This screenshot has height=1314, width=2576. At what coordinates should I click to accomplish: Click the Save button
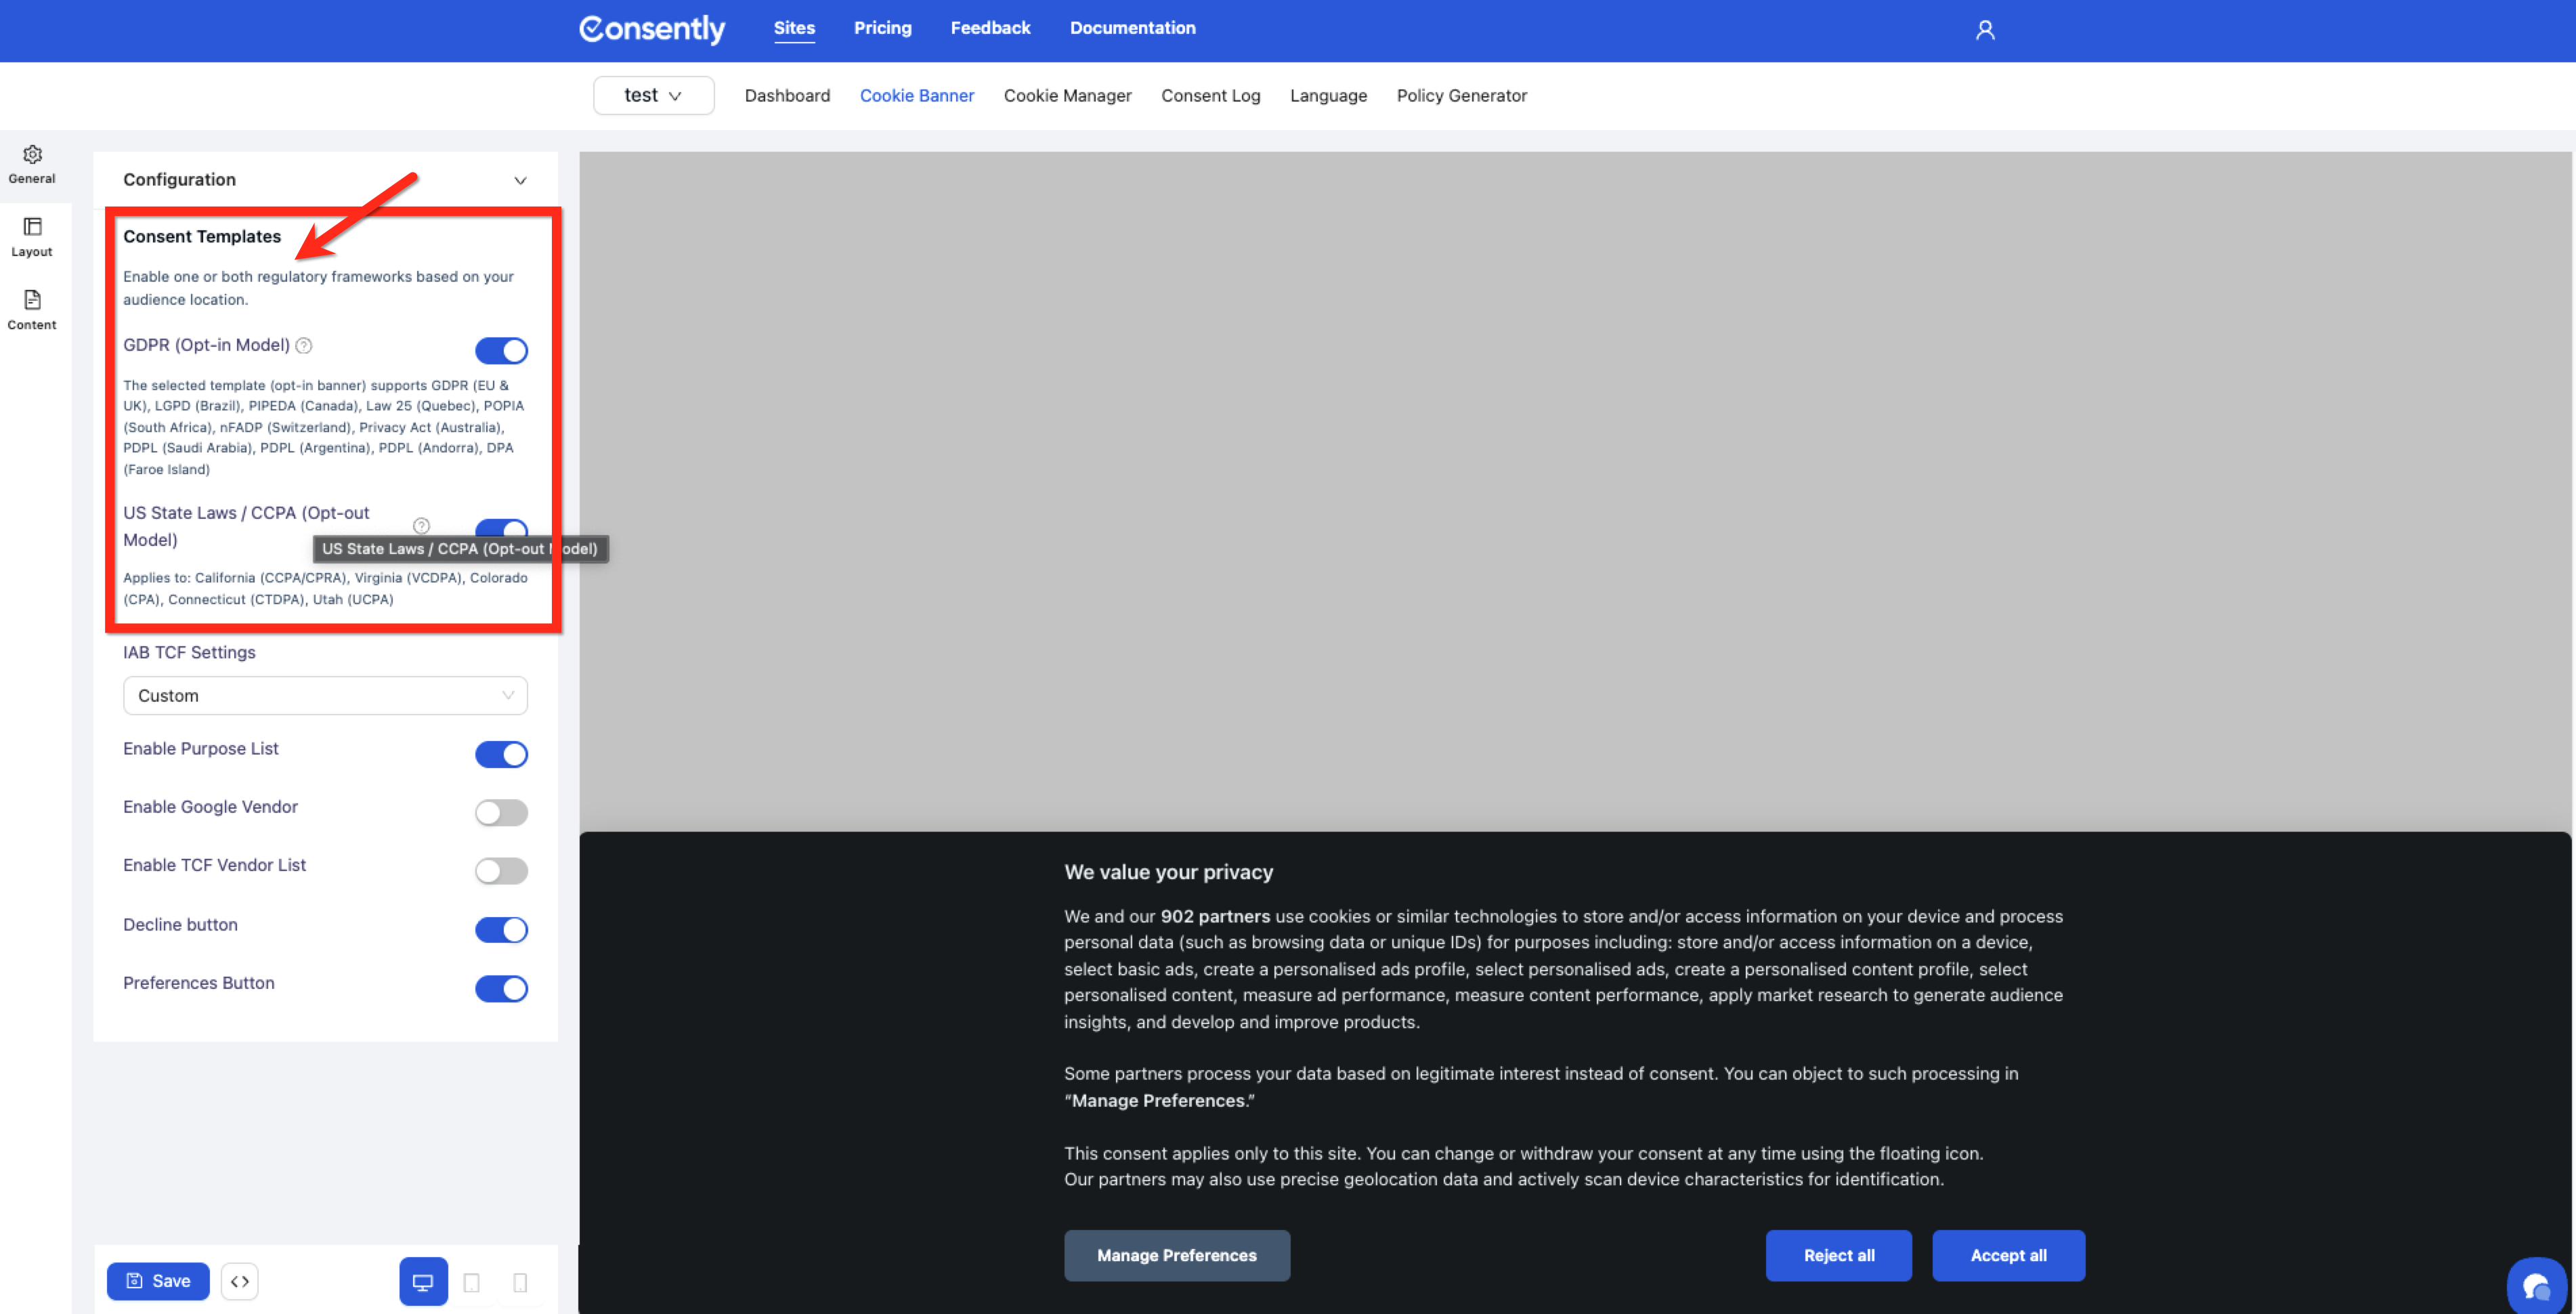coord(157,1281)
